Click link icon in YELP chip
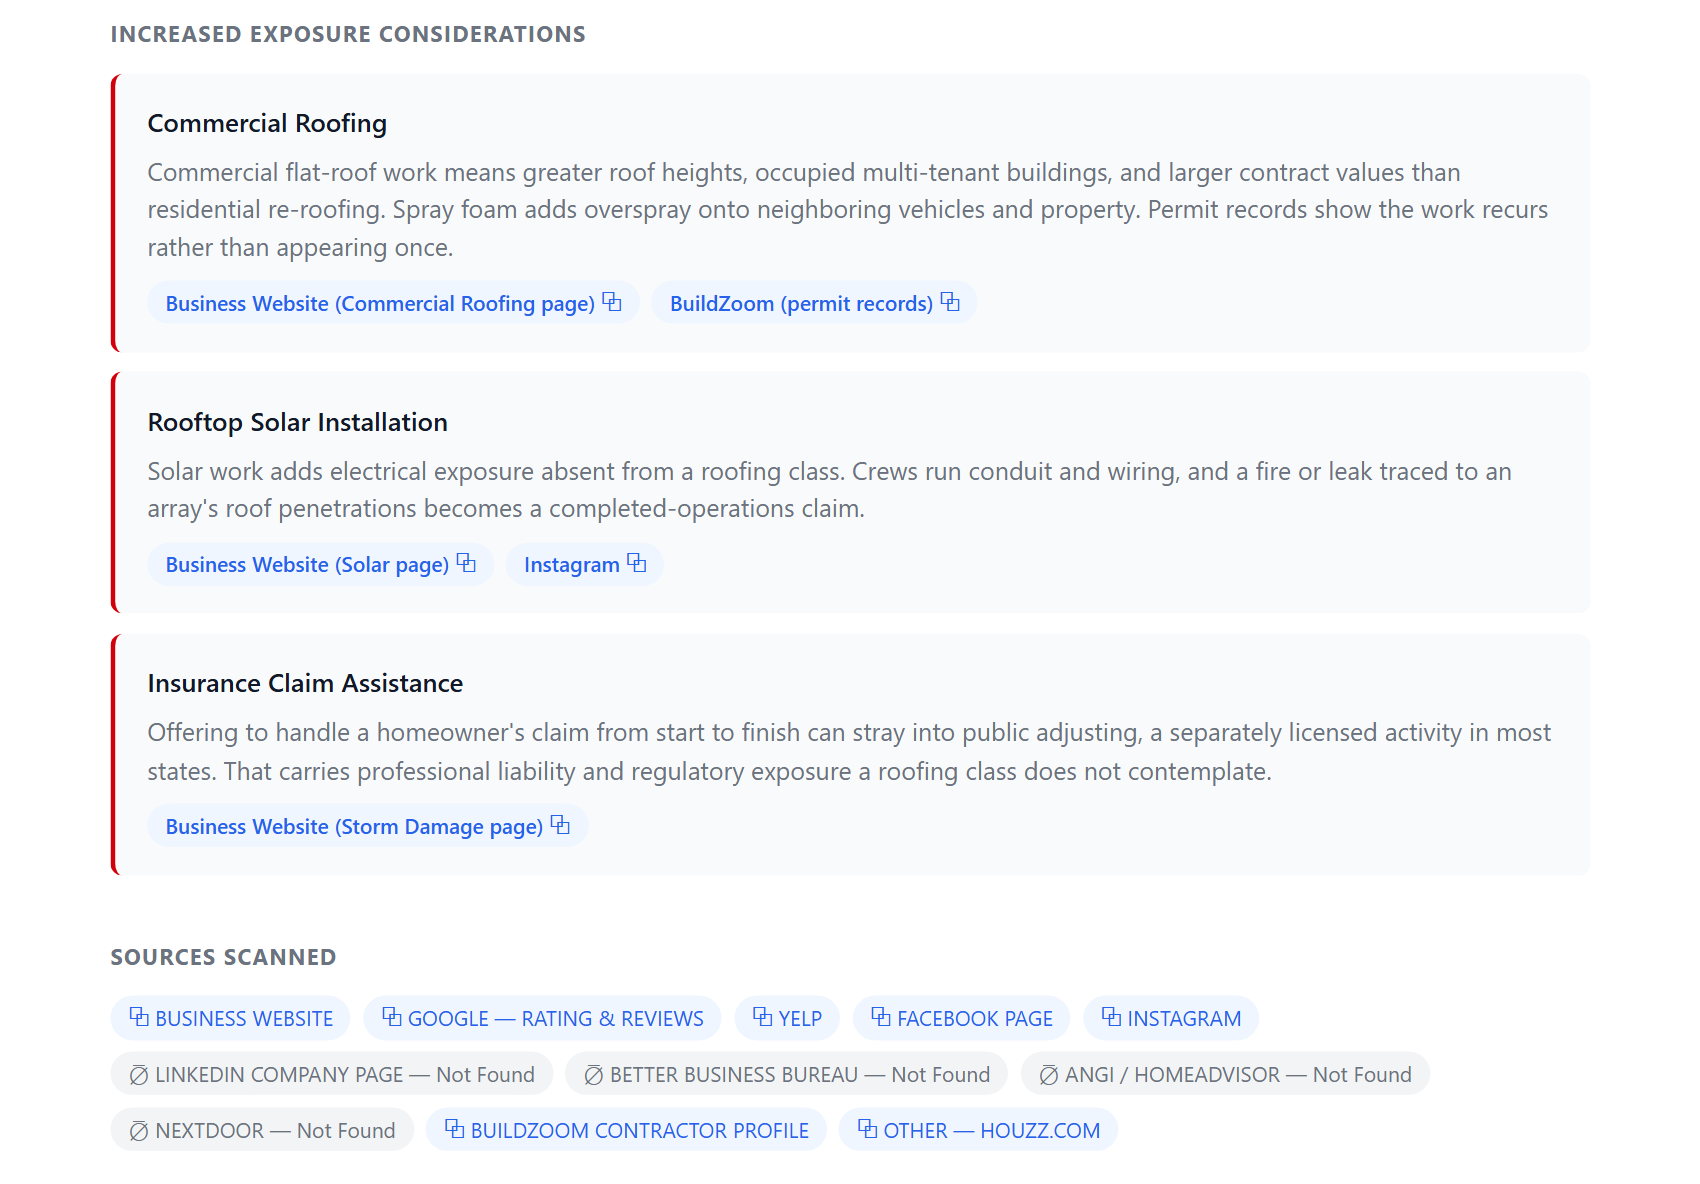This screenshot has width=1700, height=1184. pyautogui.click(x=763, y=1017)
